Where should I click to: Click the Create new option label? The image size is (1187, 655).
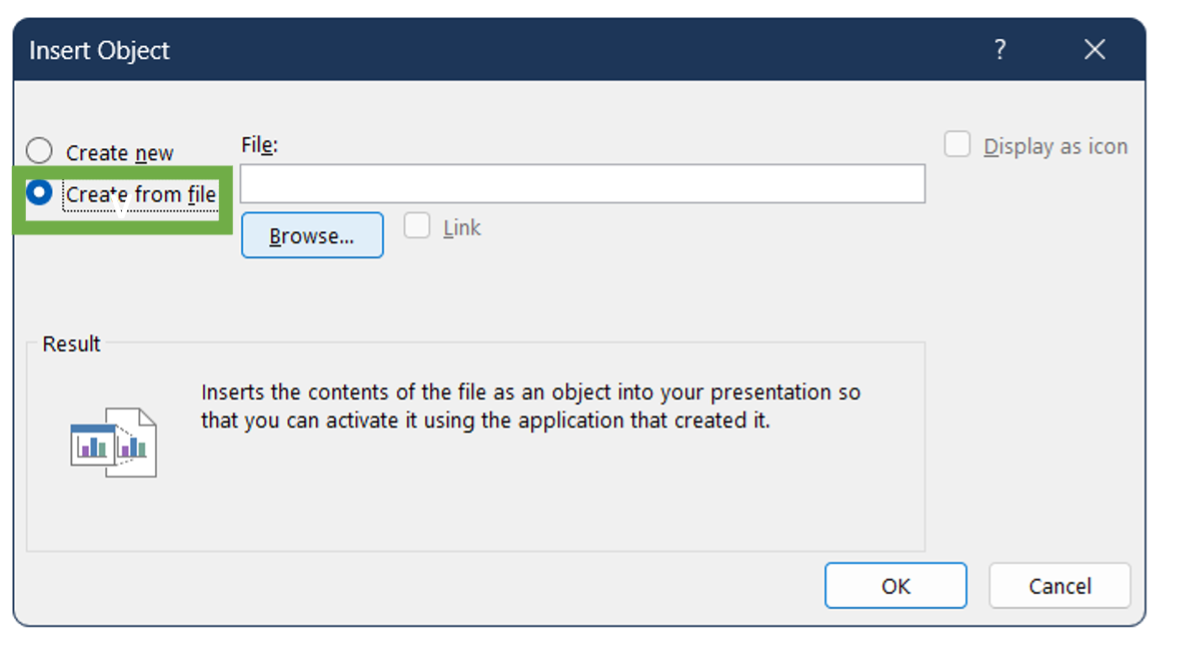120,151
